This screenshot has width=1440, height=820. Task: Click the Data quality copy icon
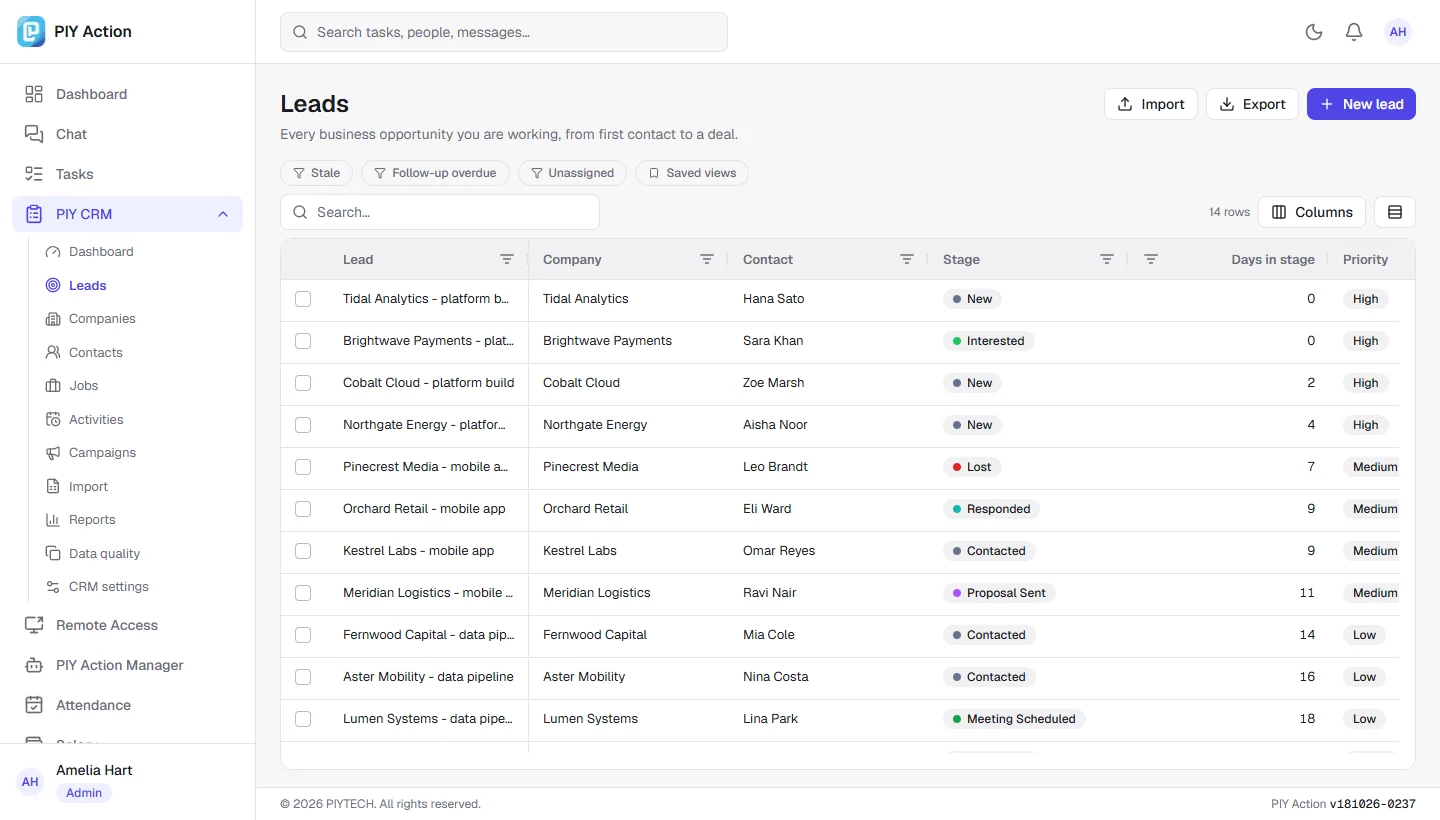coord(53,553)
